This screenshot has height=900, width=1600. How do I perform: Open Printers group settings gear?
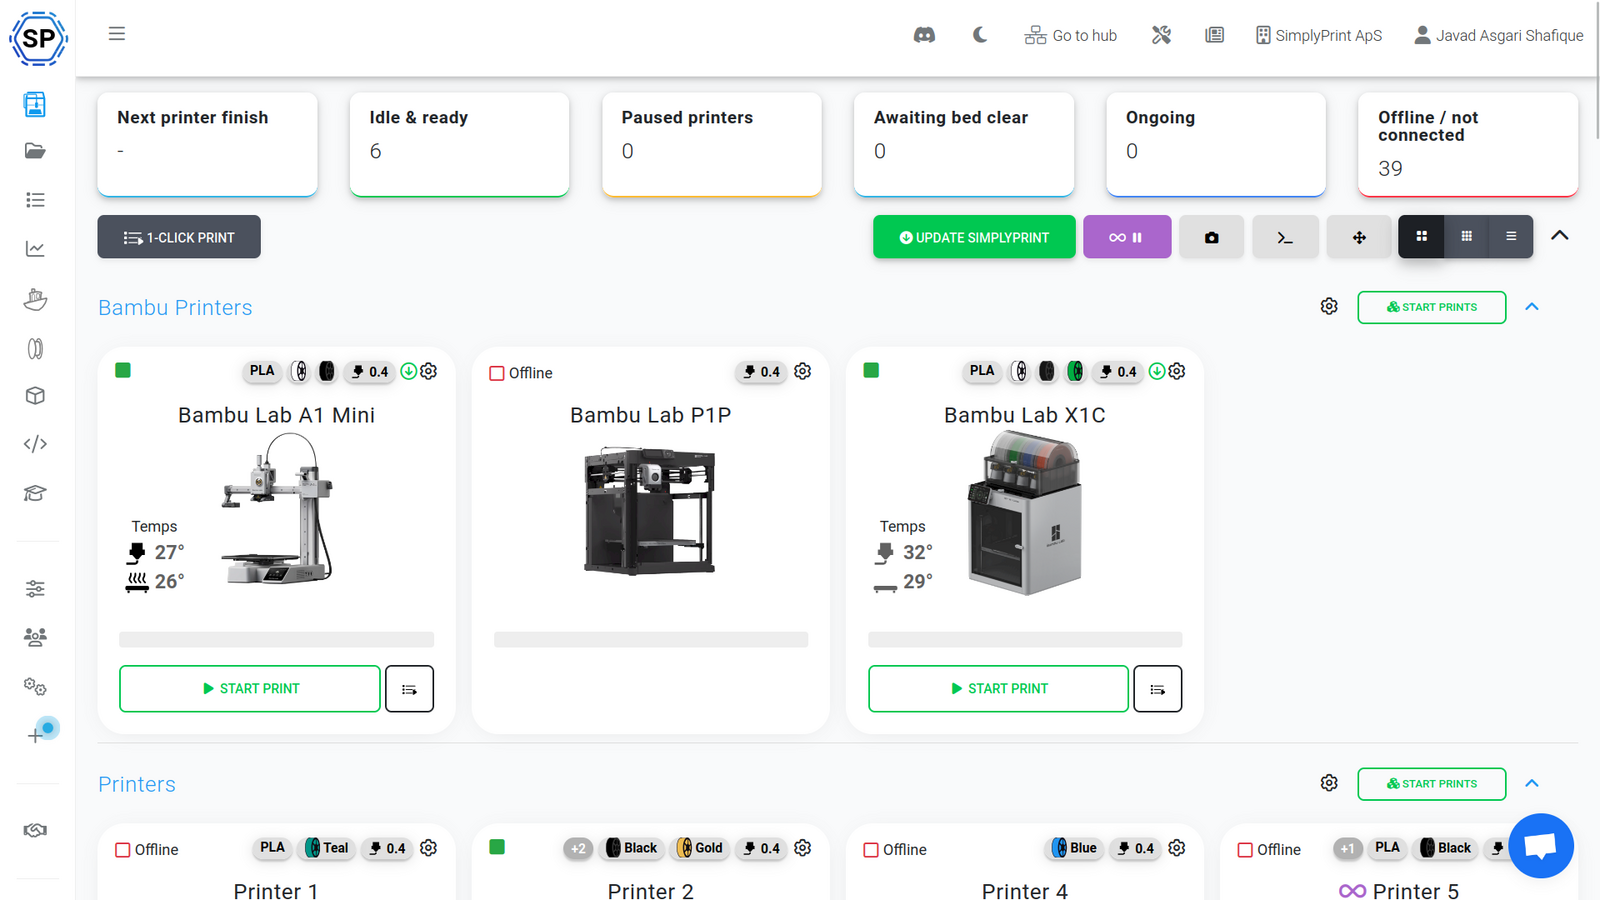click(x=1329, y=783)
